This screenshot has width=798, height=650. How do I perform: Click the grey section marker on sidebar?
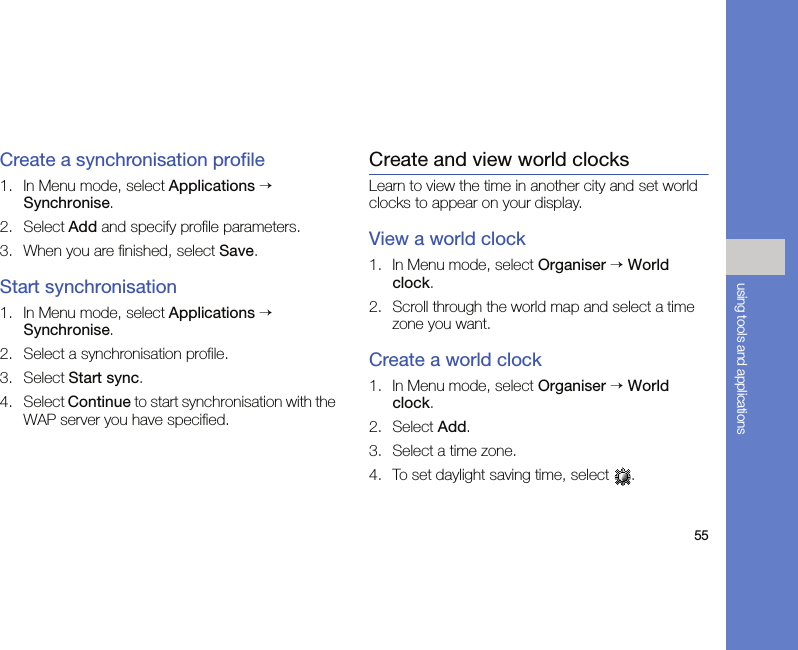[x=756, y=257]
